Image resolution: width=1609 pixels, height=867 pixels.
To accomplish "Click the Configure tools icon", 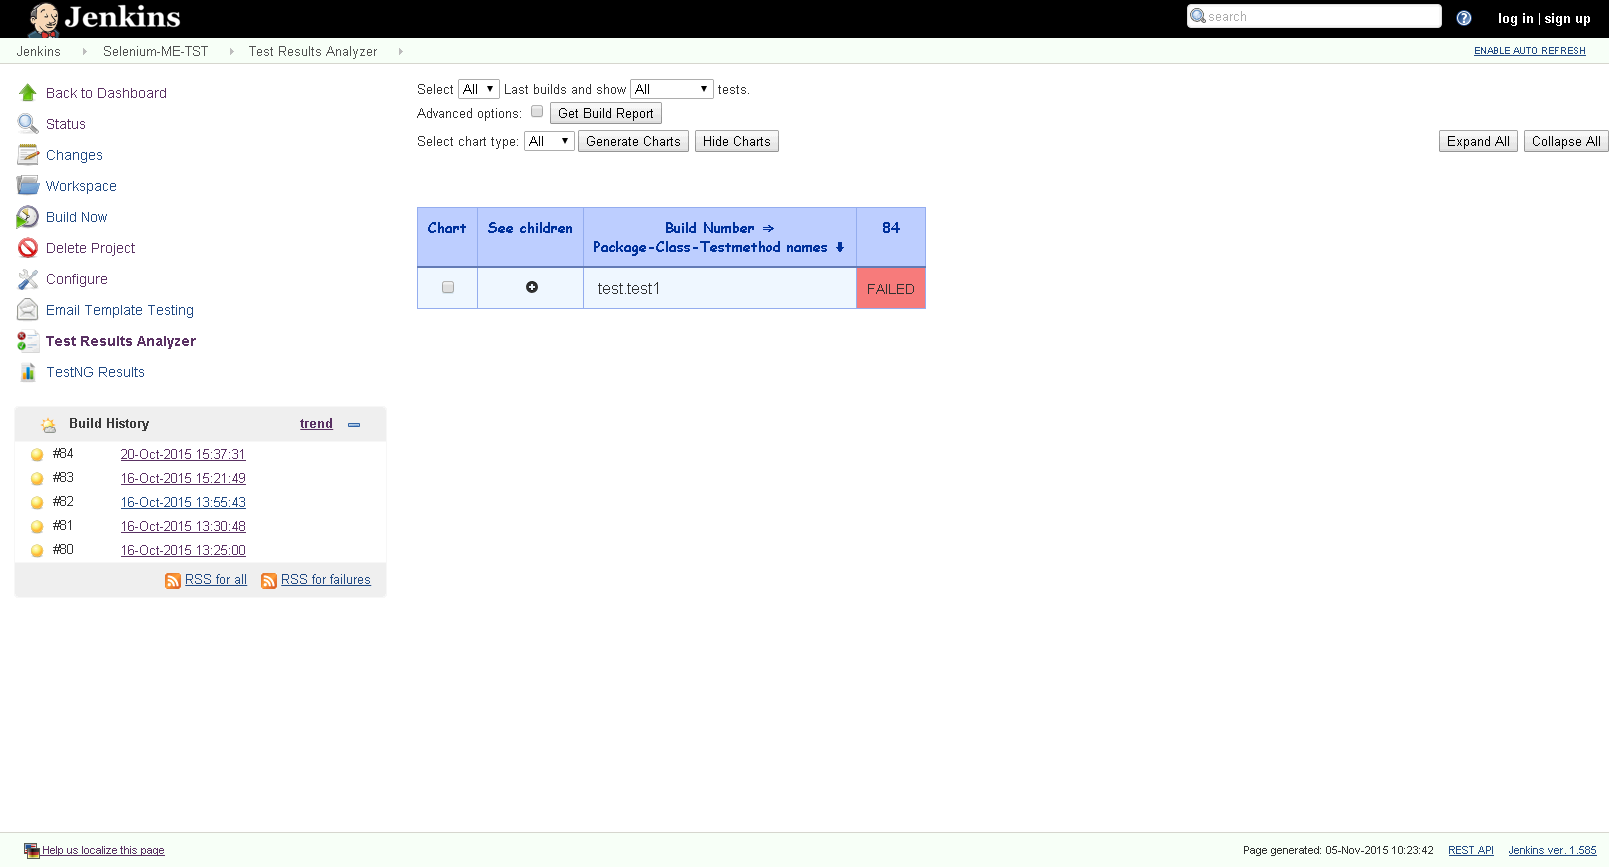I will tap(27, 279).
